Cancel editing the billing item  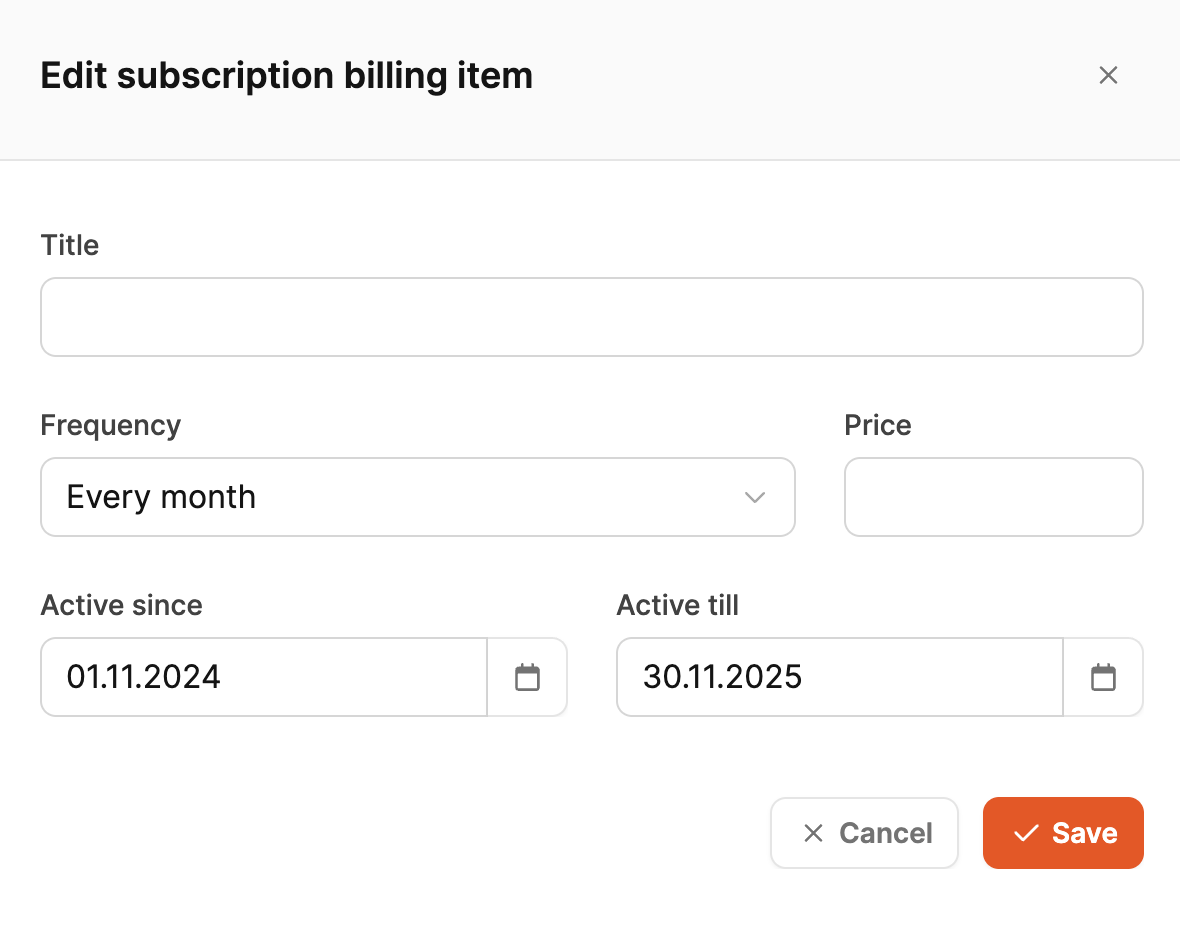pos(864,833)
